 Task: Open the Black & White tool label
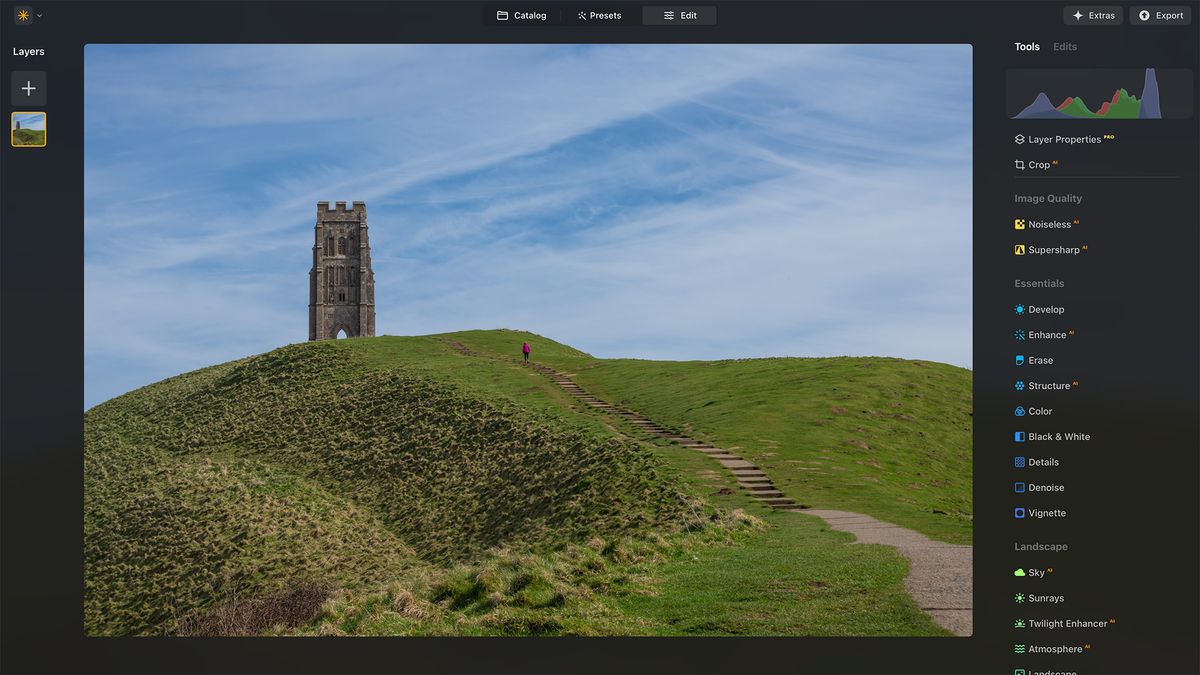[1059, 437]
